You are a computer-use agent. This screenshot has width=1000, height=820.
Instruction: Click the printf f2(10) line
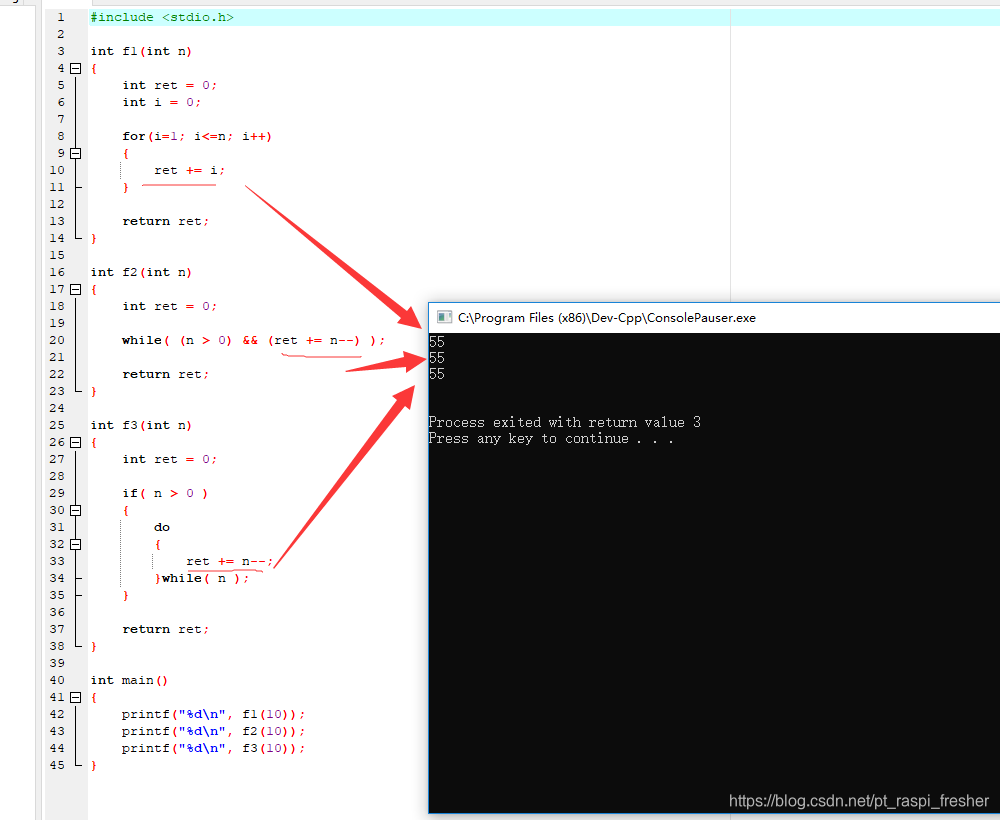coord(214,731)
